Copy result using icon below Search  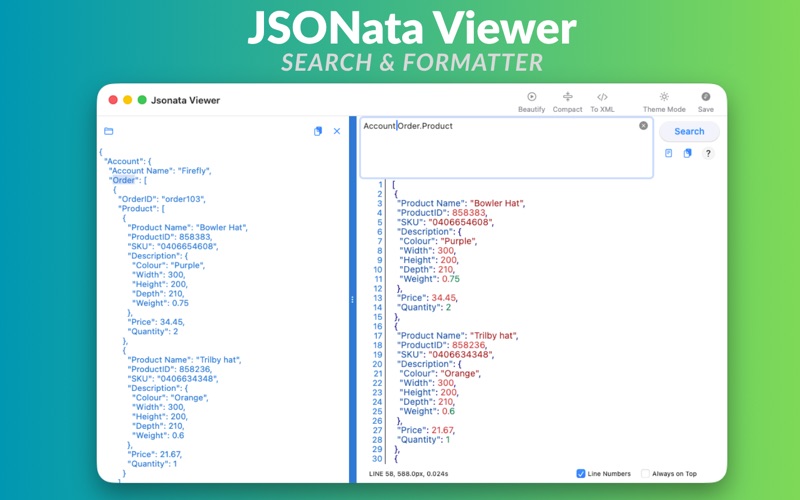point(687,153)
